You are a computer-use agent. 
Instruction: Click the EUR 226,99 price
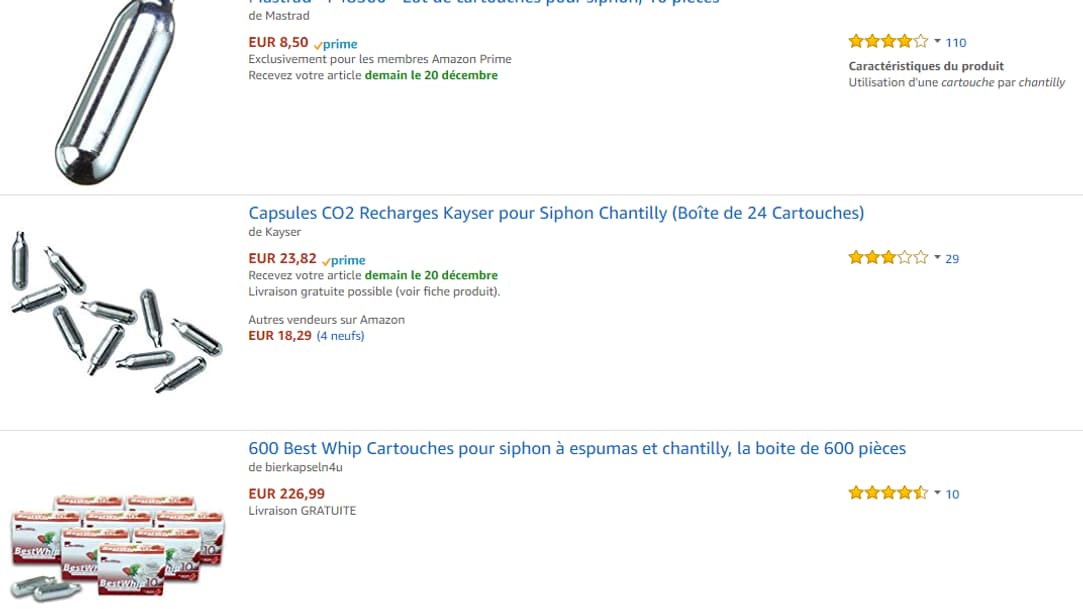[x=286, y=494]
